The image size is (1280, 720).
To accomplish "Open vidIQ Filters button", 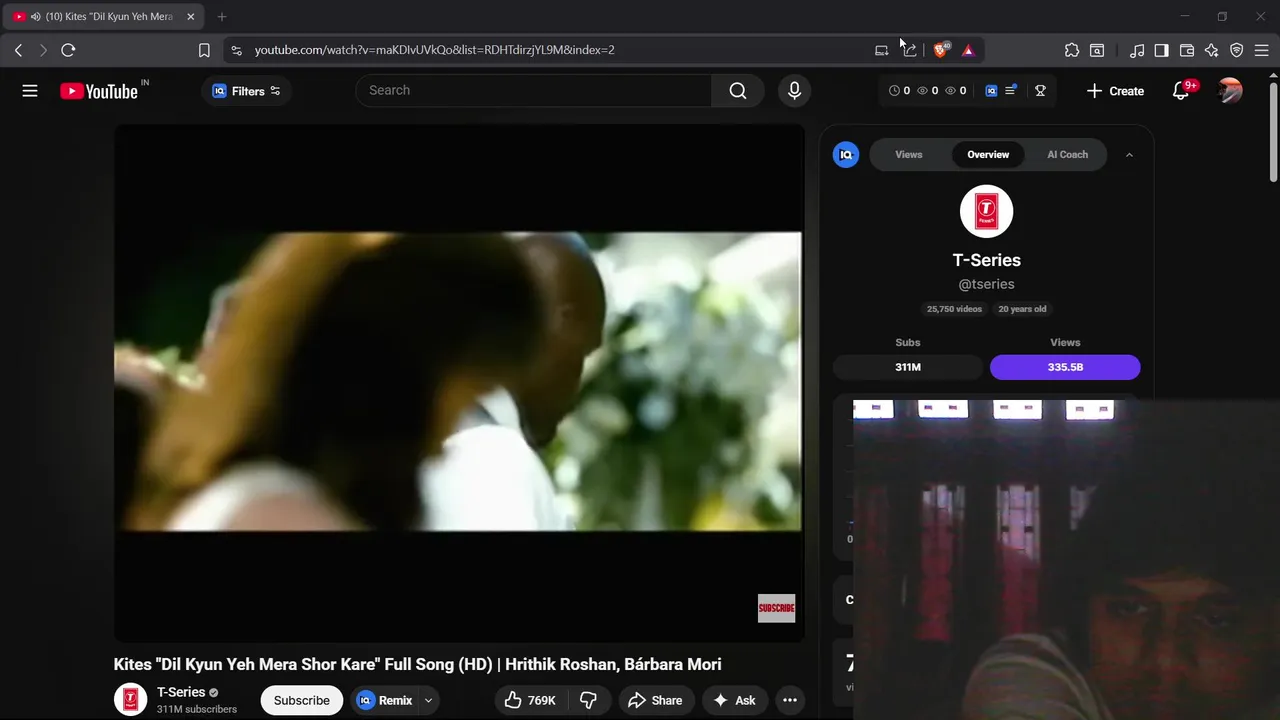I will point(246,91).
